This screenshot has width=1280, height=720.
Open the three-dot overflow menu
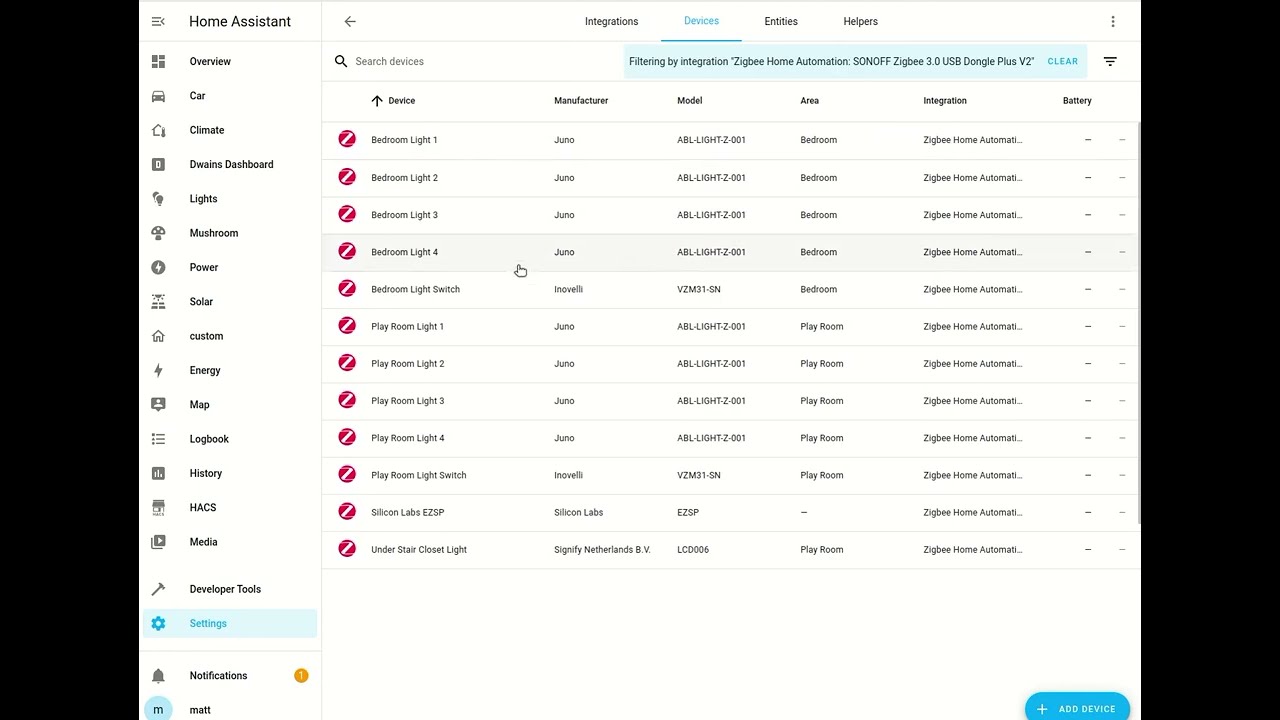pos(1113,21)
